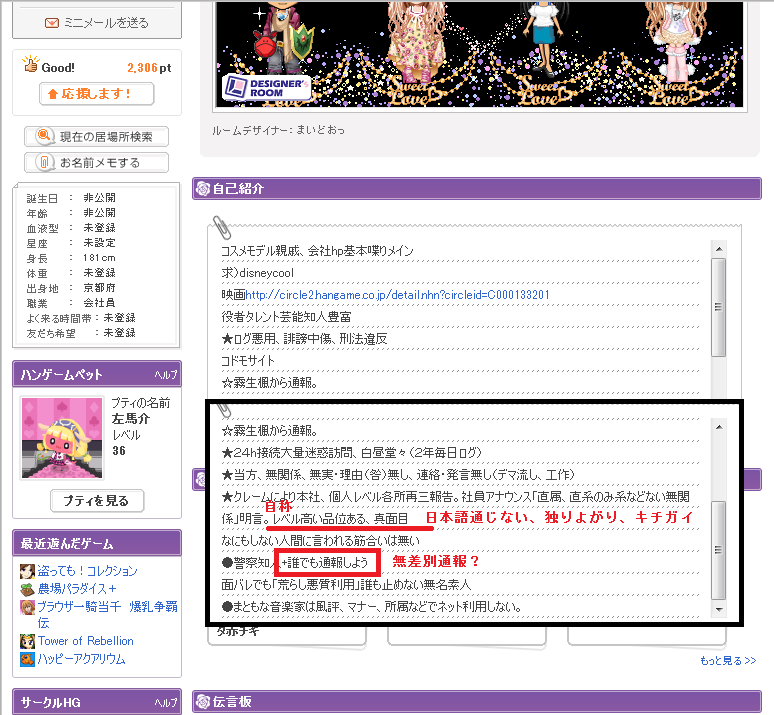Click the 京都府 birthplace value
774x715 pixels.
pos(99,287)
